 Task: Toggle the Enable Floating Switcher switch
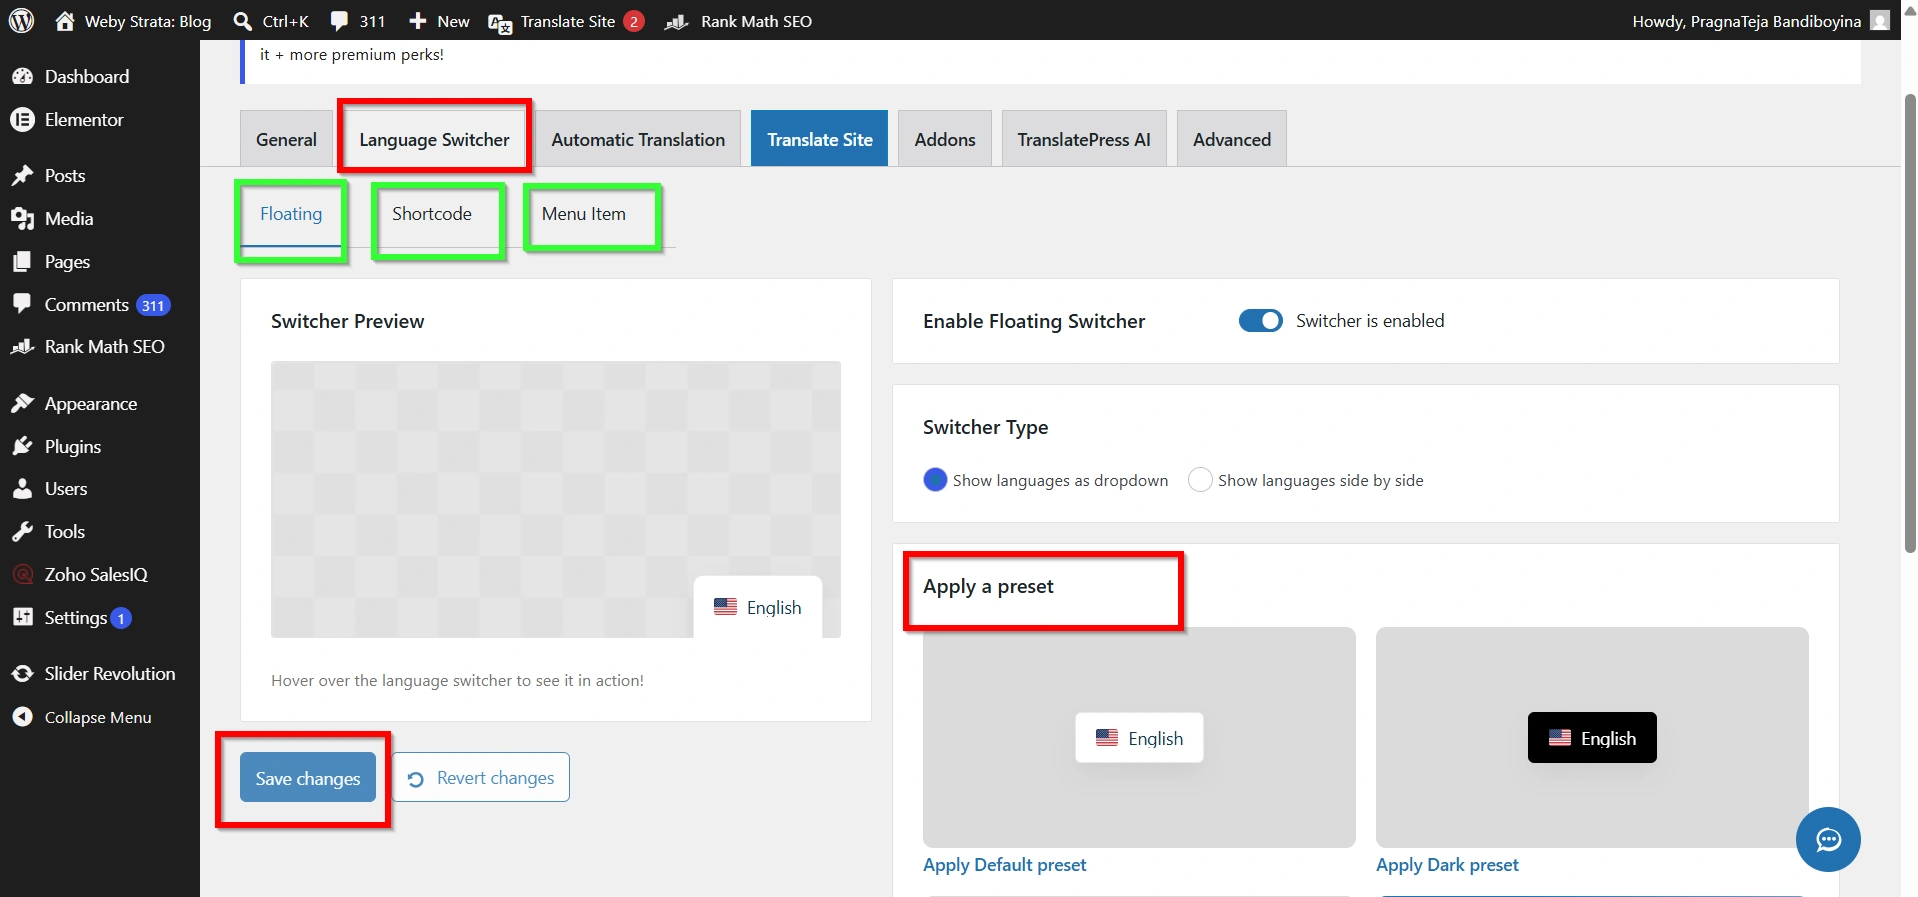[x=1260, y=321]
